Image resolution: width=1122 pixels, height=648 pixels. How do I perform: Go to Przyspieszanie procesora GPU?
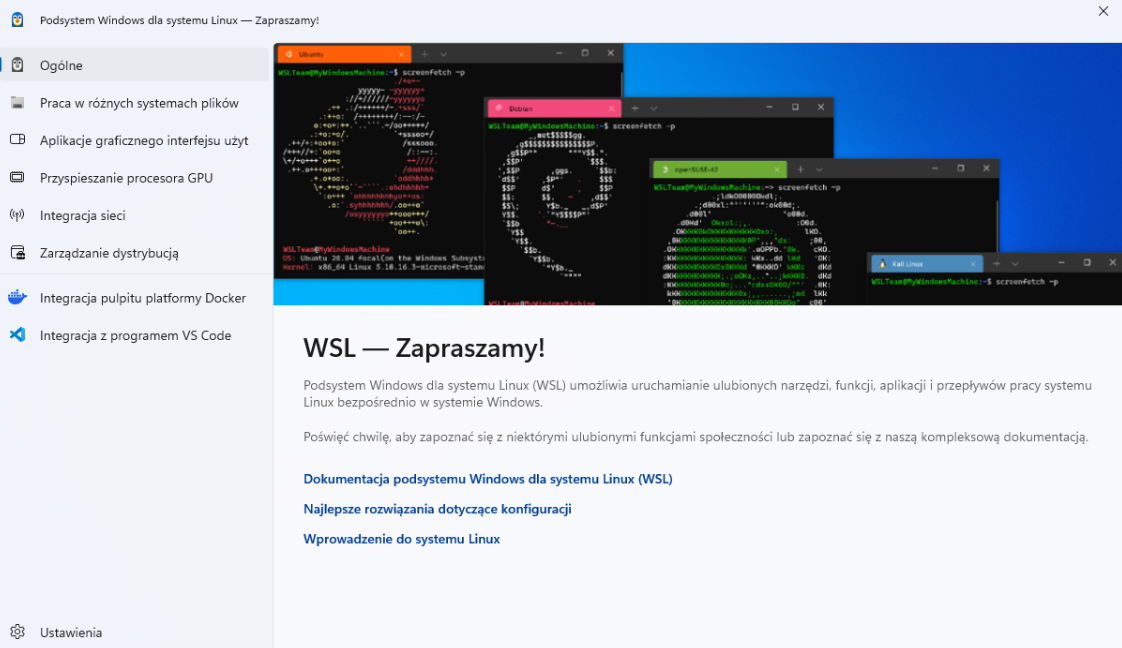point(135,177)
